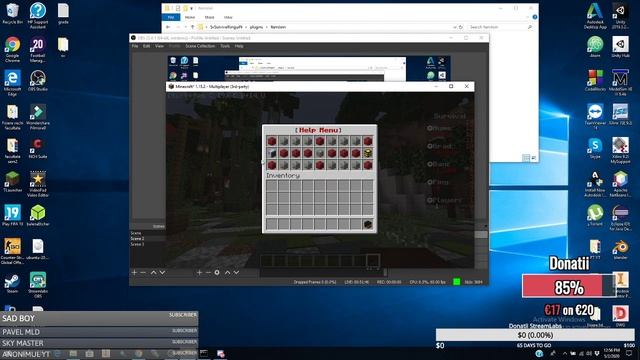Select NCH Suite desktop icon
Viewport: 640px width, 360px height.
coord(38,149)
